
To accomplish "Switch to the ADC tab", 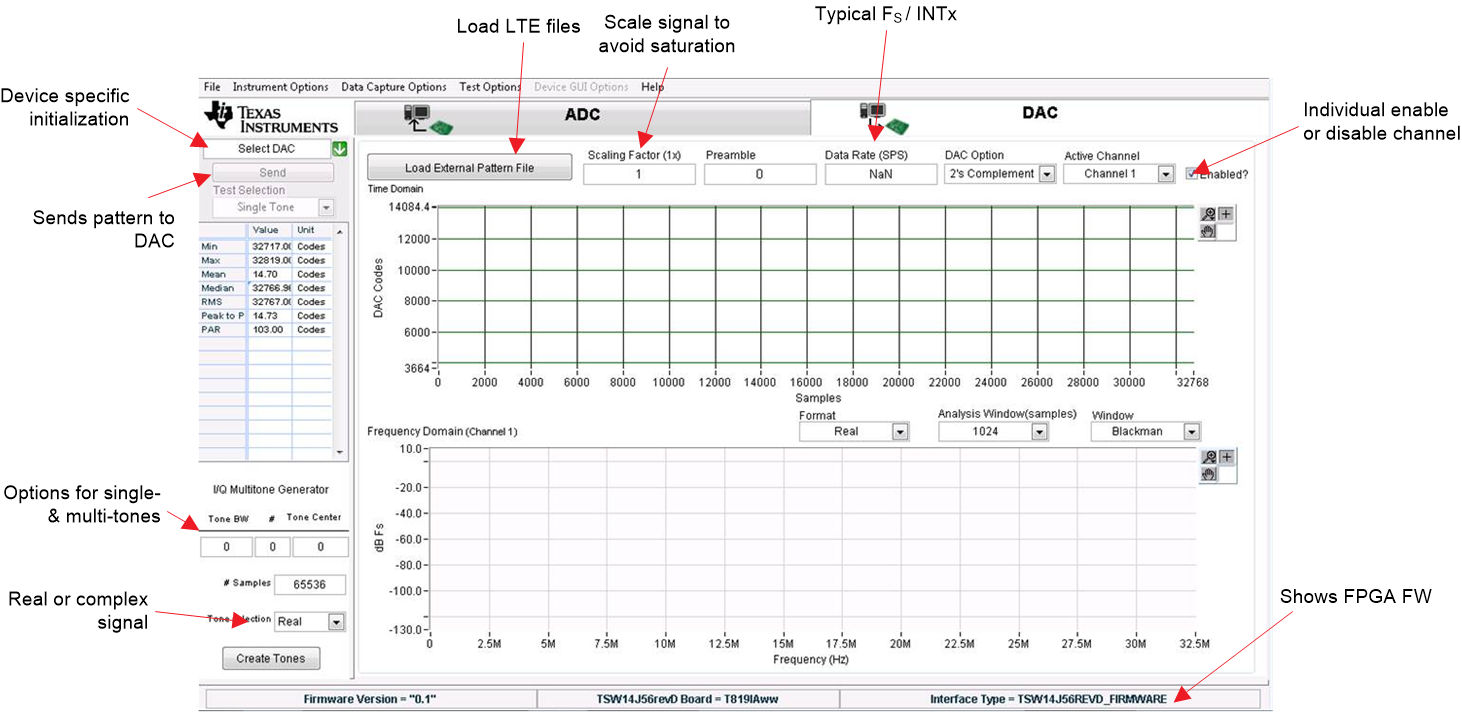I will point(580,114).
